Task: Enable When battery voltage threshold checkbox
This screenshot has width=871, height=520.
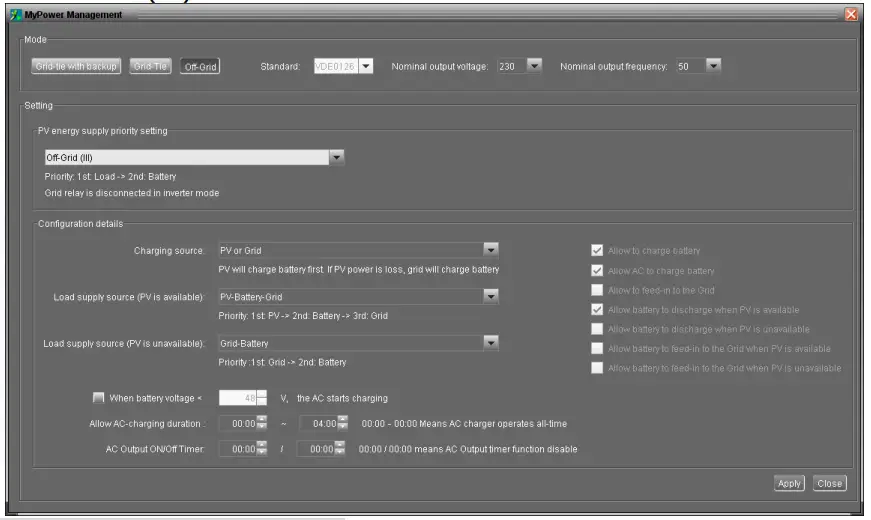Action: 98,398
